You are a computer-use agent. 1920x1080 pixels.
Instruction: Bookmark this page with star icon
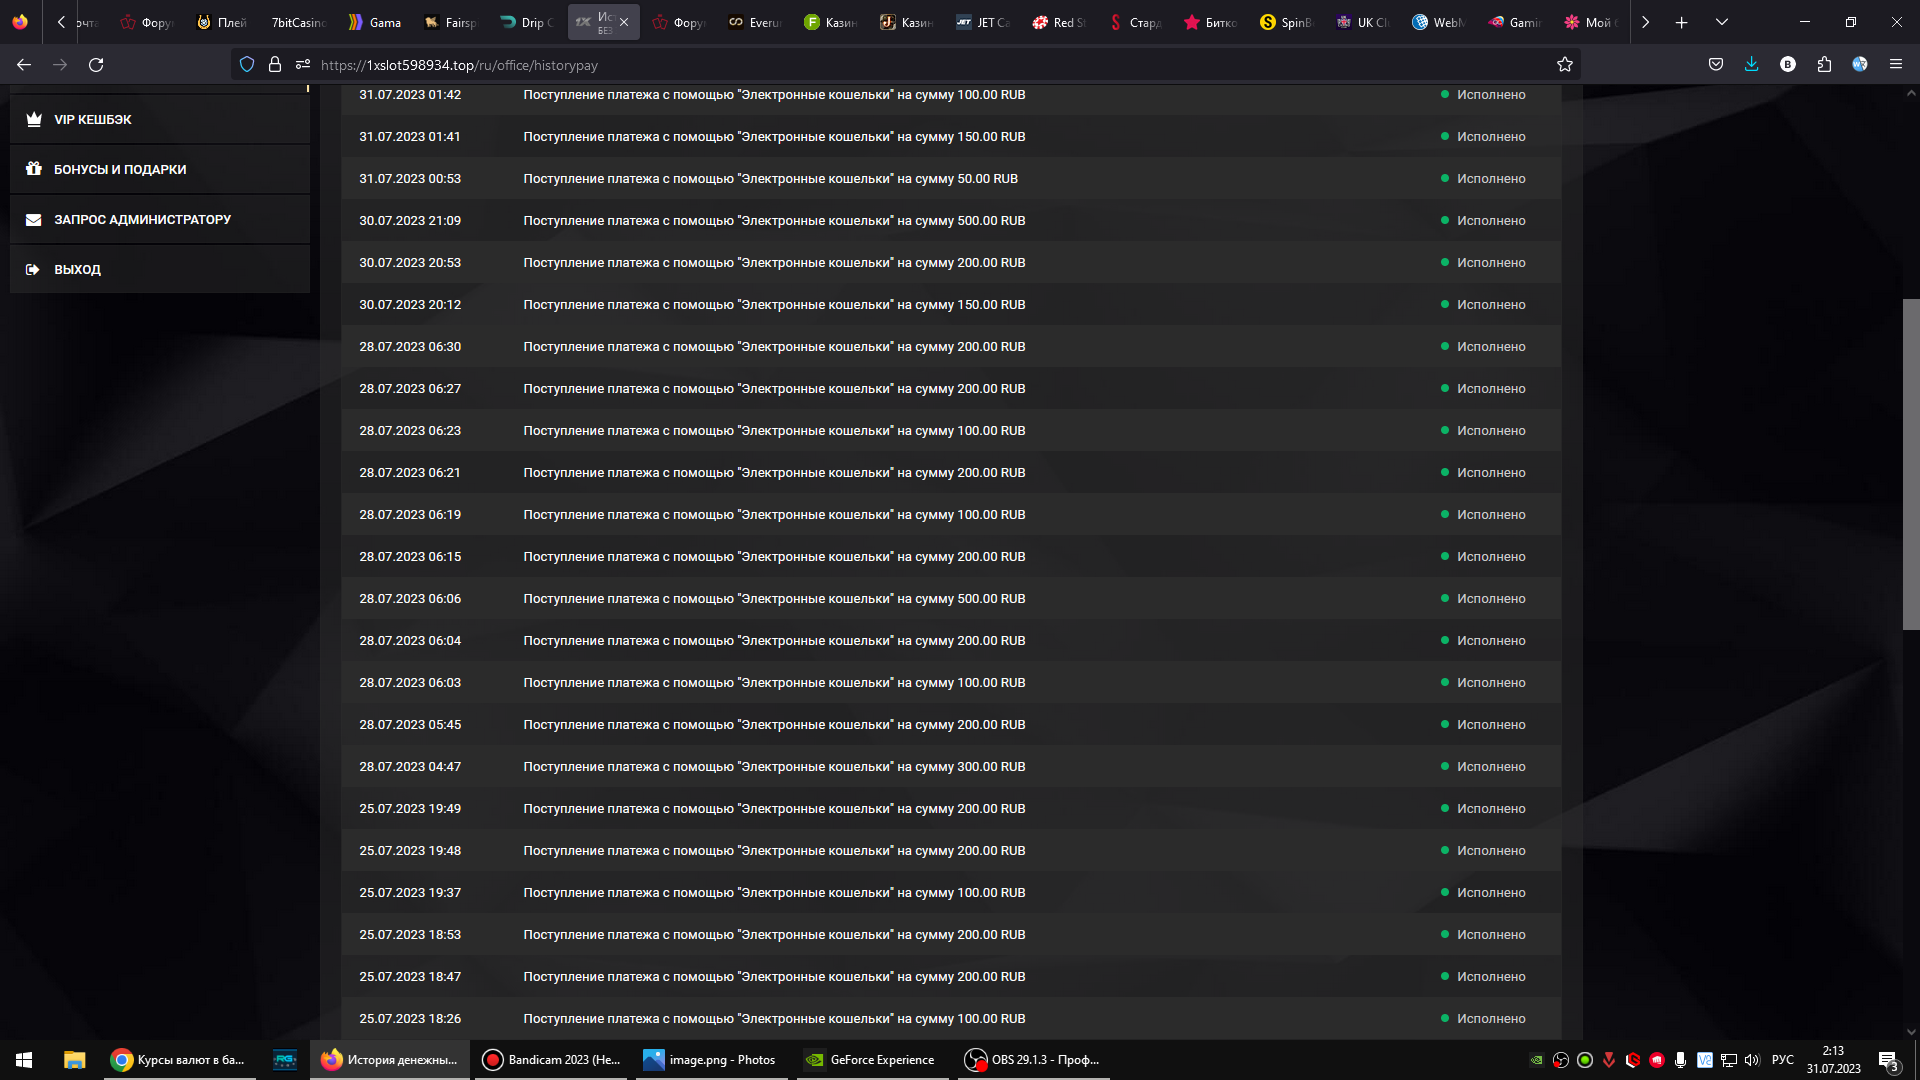(1565, 65)
